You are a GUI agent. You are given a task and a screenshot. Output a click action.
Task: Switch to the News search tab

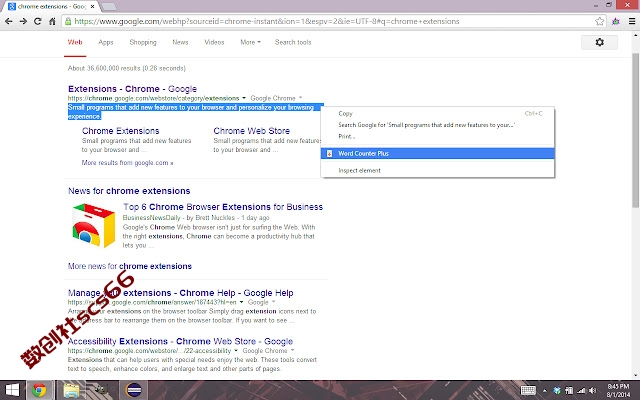tap(180, 42)
